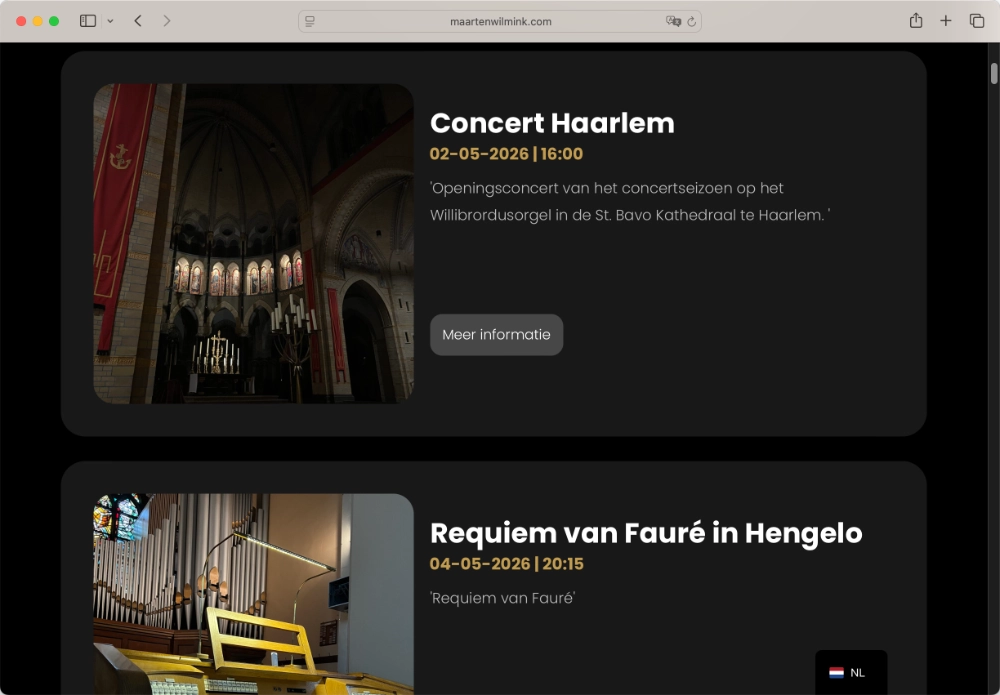Click the translate page icon

coord(673,21)
